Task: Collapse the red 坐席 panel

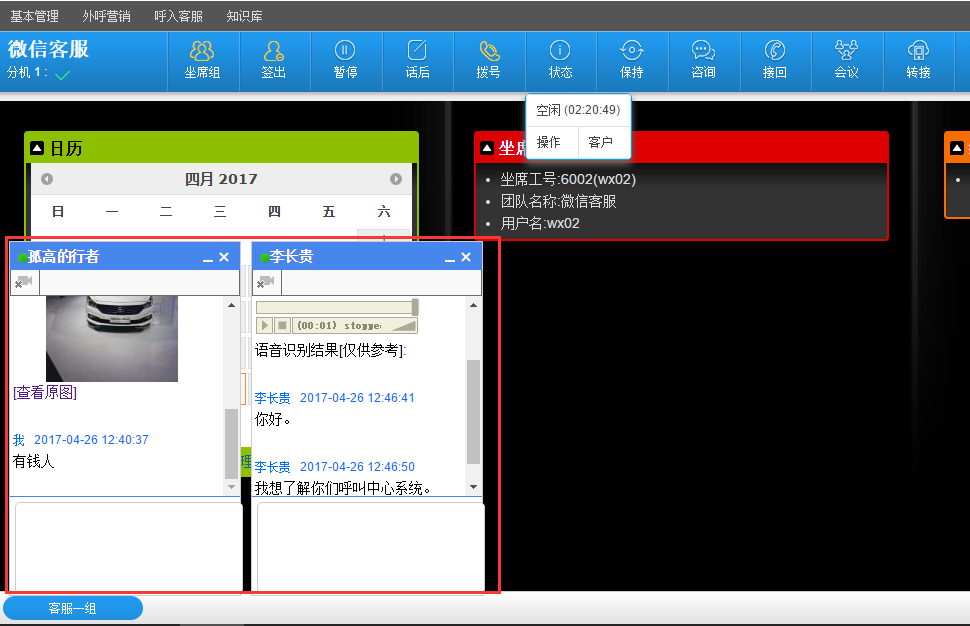Action: [487, 148]
